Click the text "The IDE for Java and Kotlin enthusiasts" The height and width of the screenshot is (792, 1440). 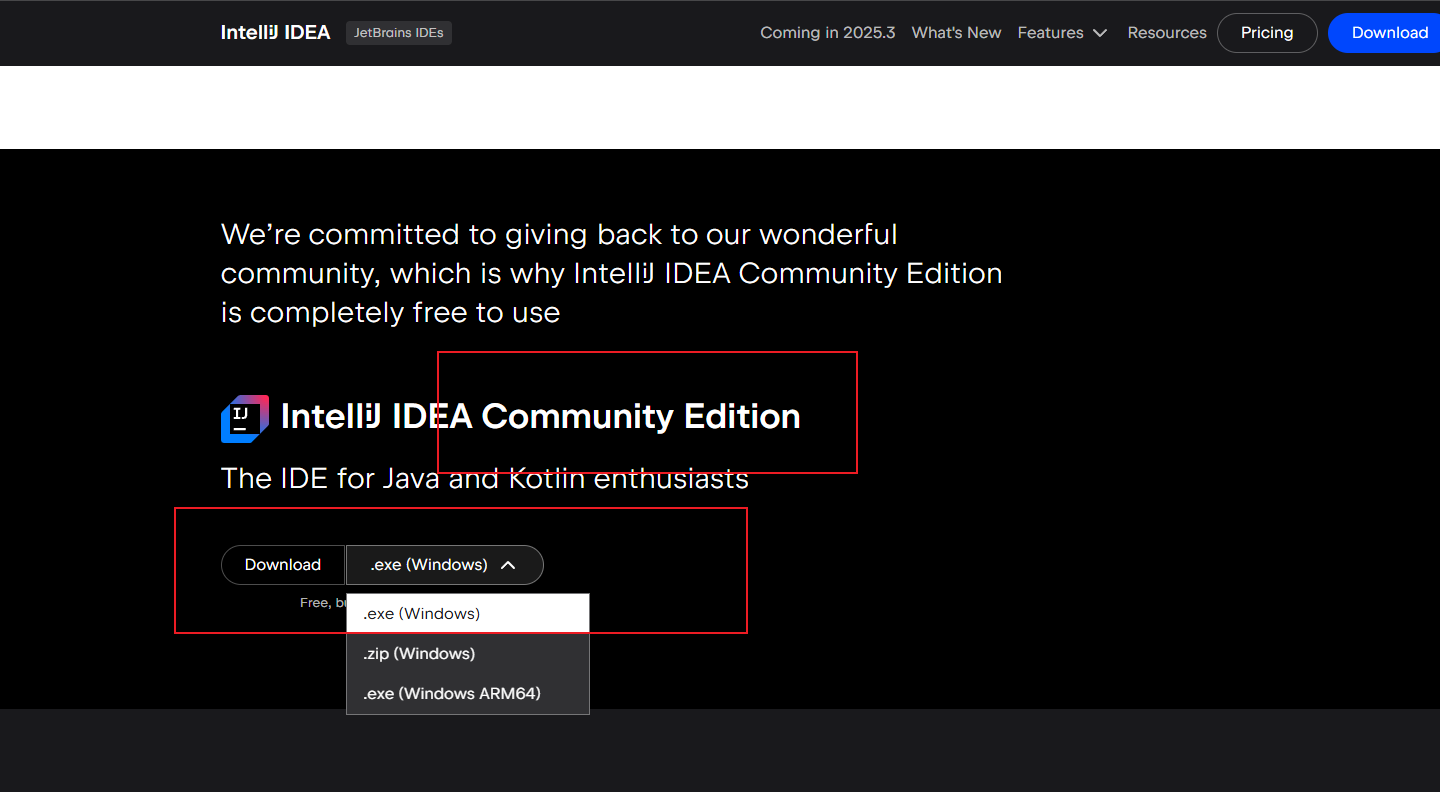click(x=485, y=478)
